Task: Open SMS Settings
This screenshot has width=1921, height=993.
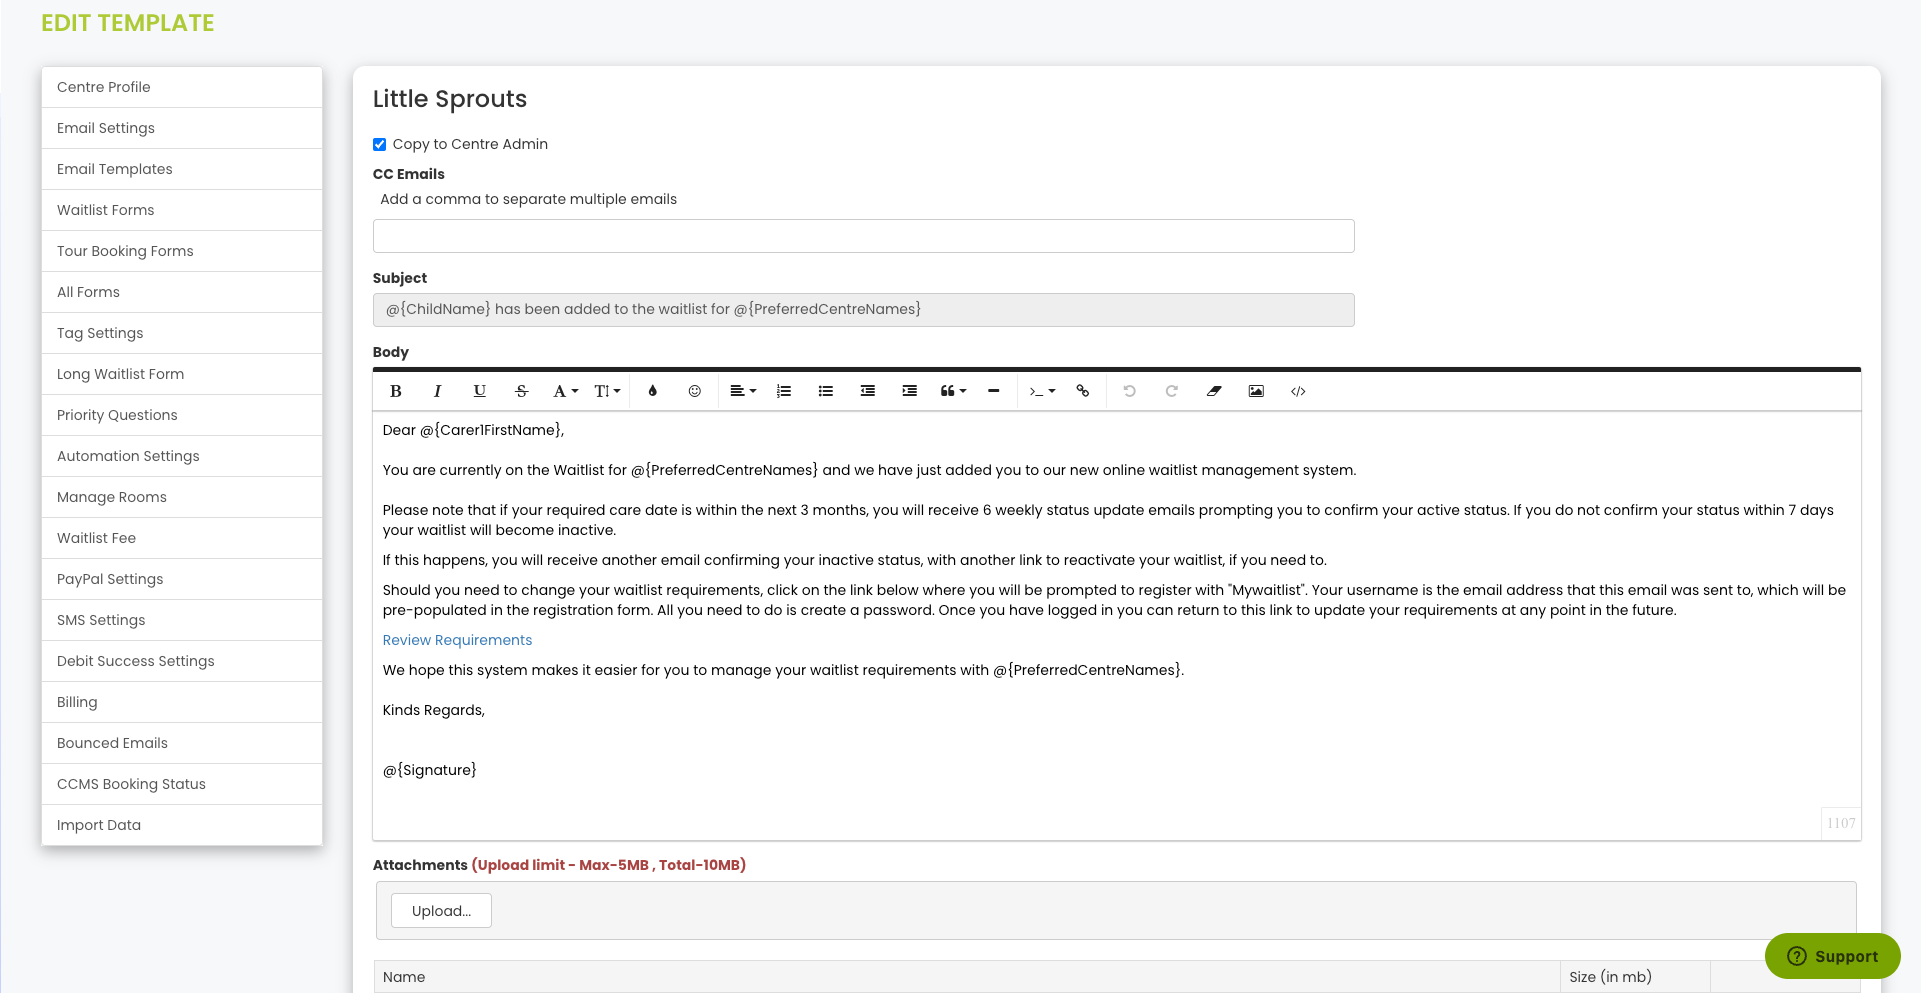Action: coord(182,620)
